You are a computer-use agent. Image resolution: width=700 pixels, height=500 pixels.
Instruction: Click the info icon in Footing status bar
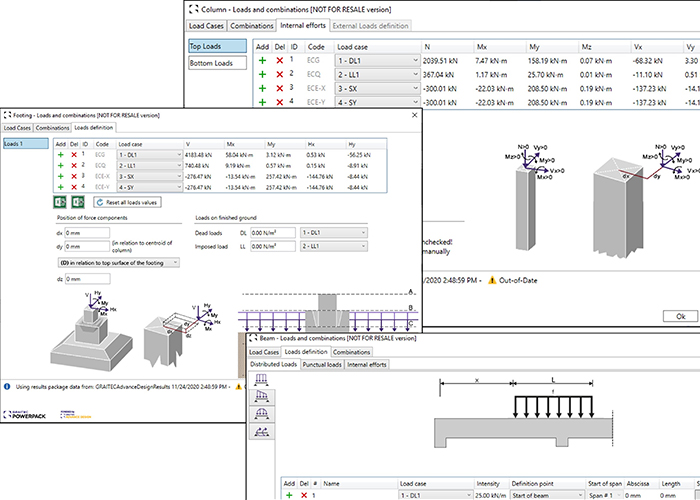tap(7, 387)
